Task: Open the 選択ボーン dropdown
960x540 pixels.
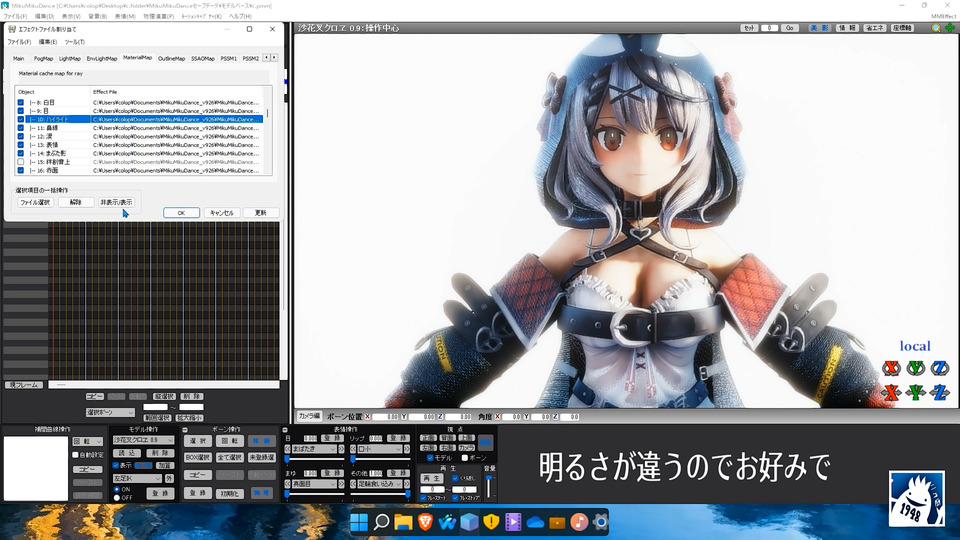Action: [110, 413]
